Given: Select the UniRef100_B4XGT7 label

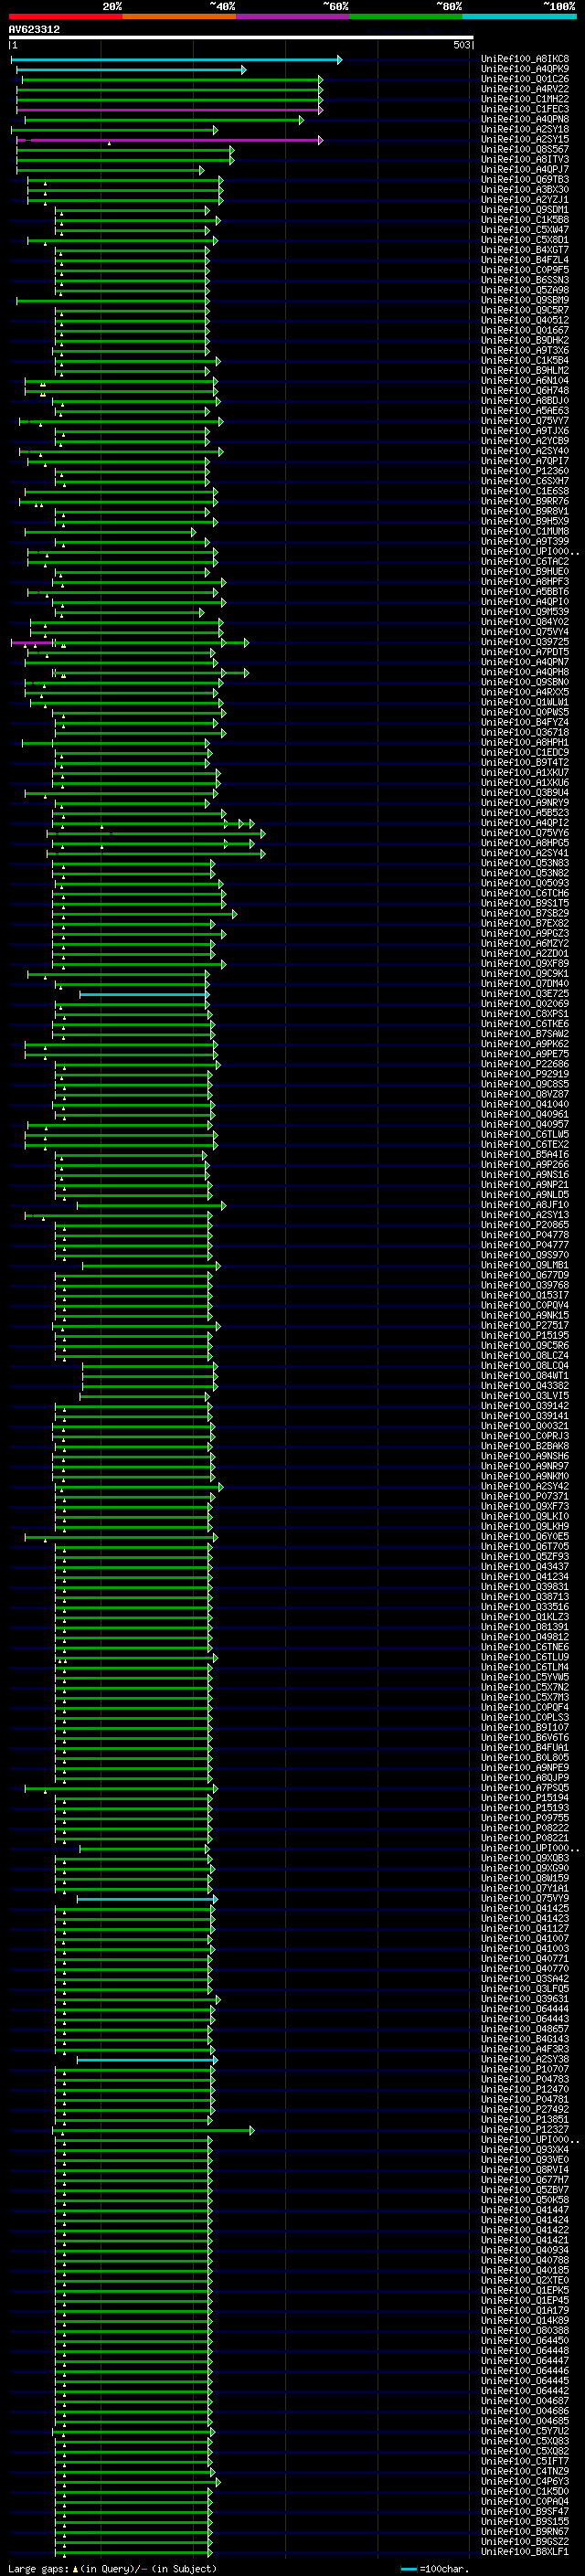Looking at the screenshot, I should (x=525, y=250).
